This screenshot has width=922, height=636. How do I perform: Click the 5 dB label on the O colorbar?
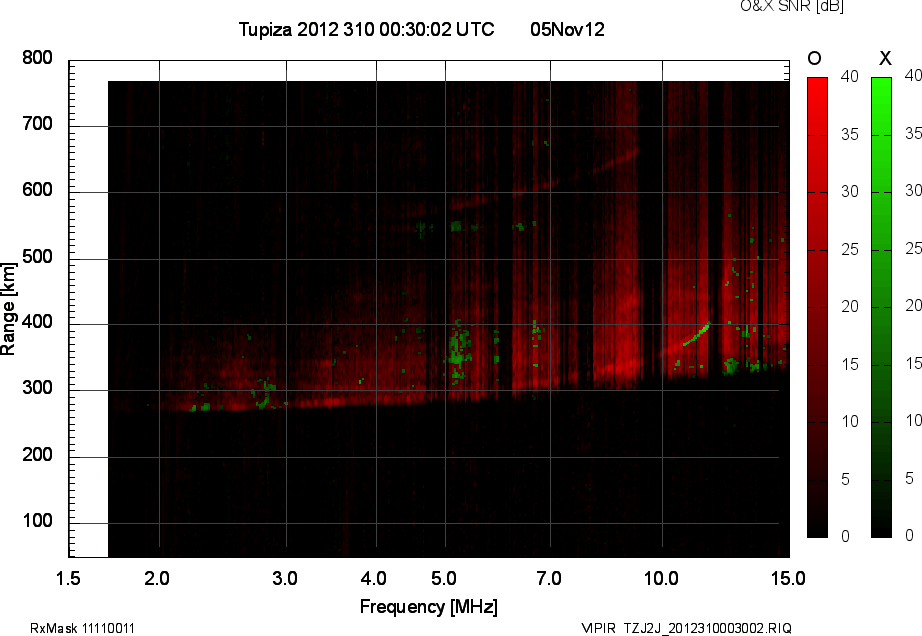pos(846,480)
